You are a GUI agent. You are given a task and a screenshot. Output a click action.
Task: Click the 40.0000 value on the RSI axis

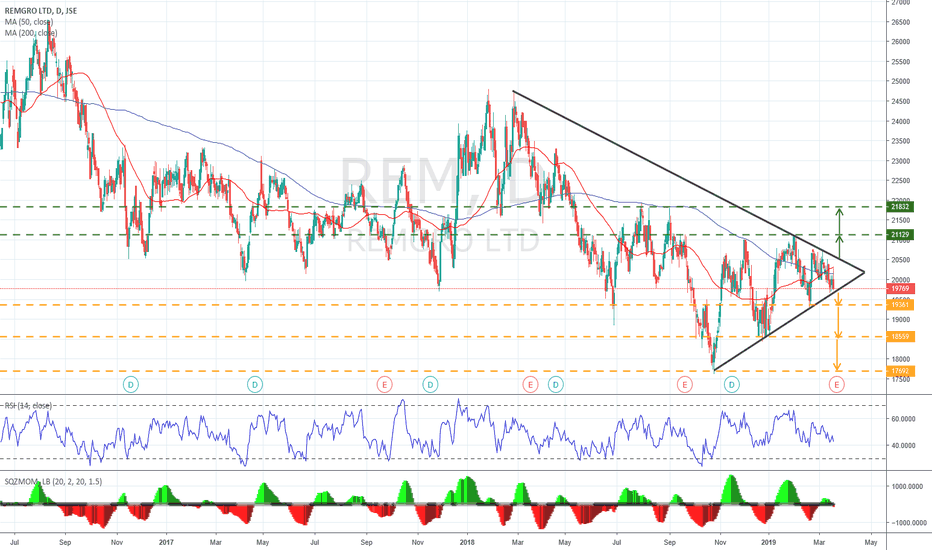click(x=902, y=445)
